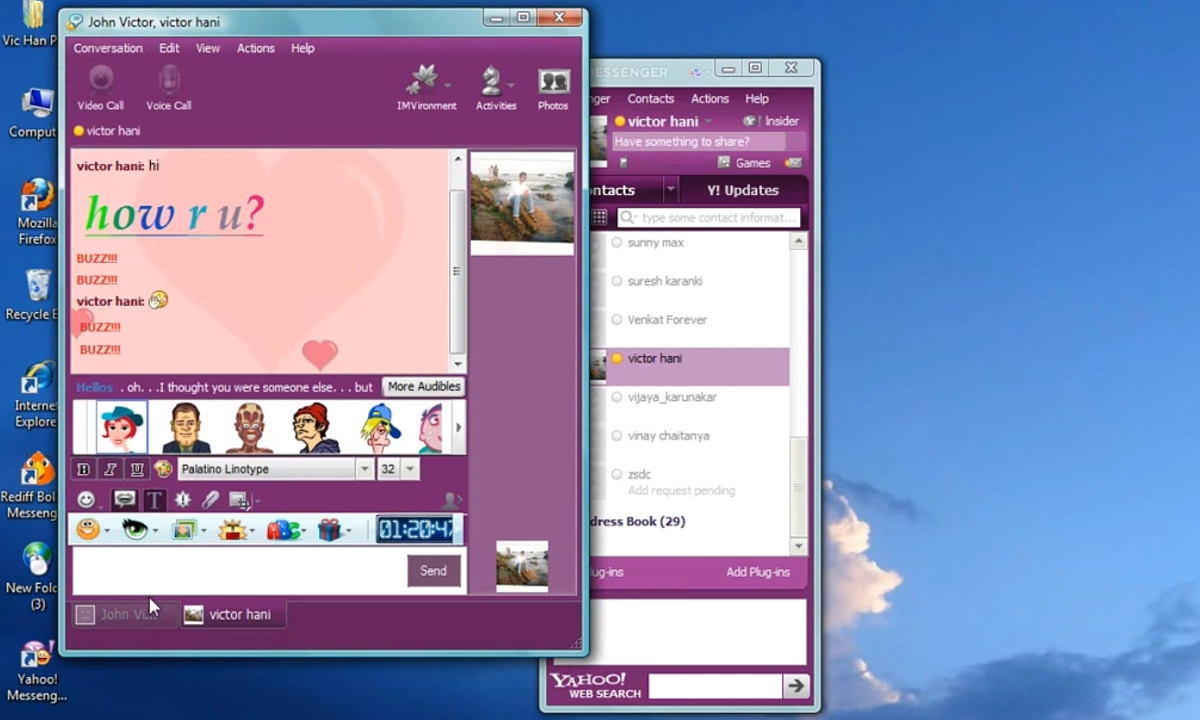
Task: Open the Edit menu in chat window
Action: (x=169, y=48)
